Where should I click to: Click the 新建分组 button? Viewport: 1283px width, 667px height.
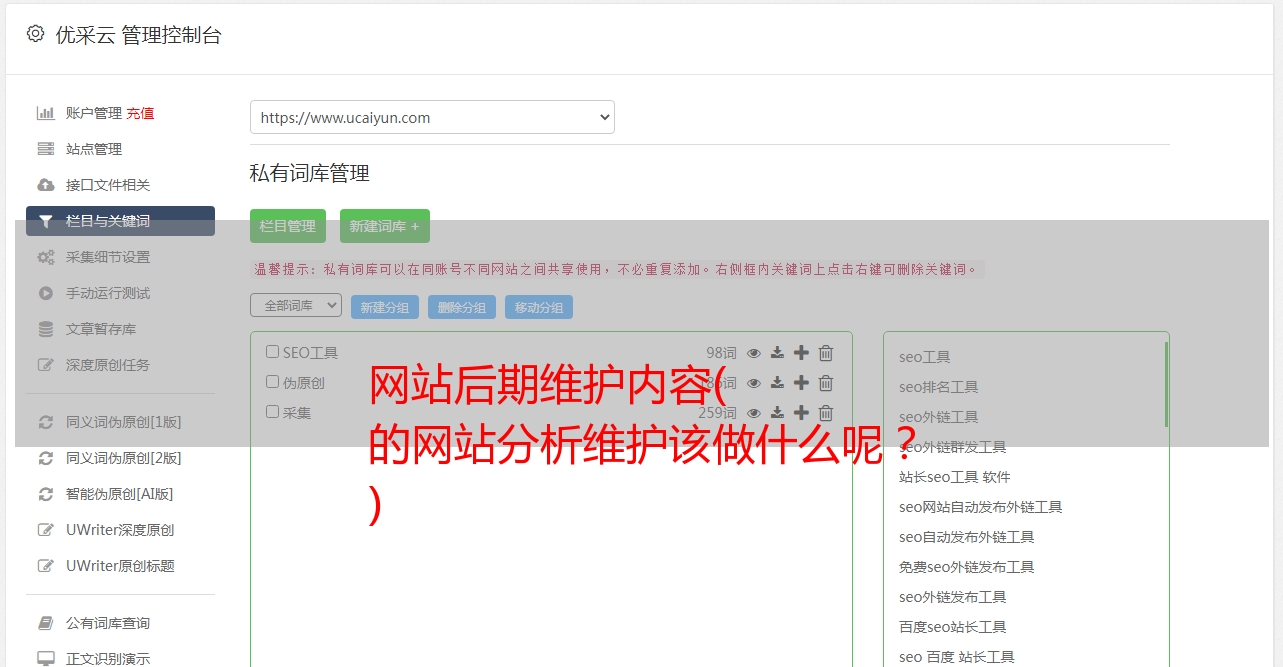pyautogui.click(x=385, y=307)
